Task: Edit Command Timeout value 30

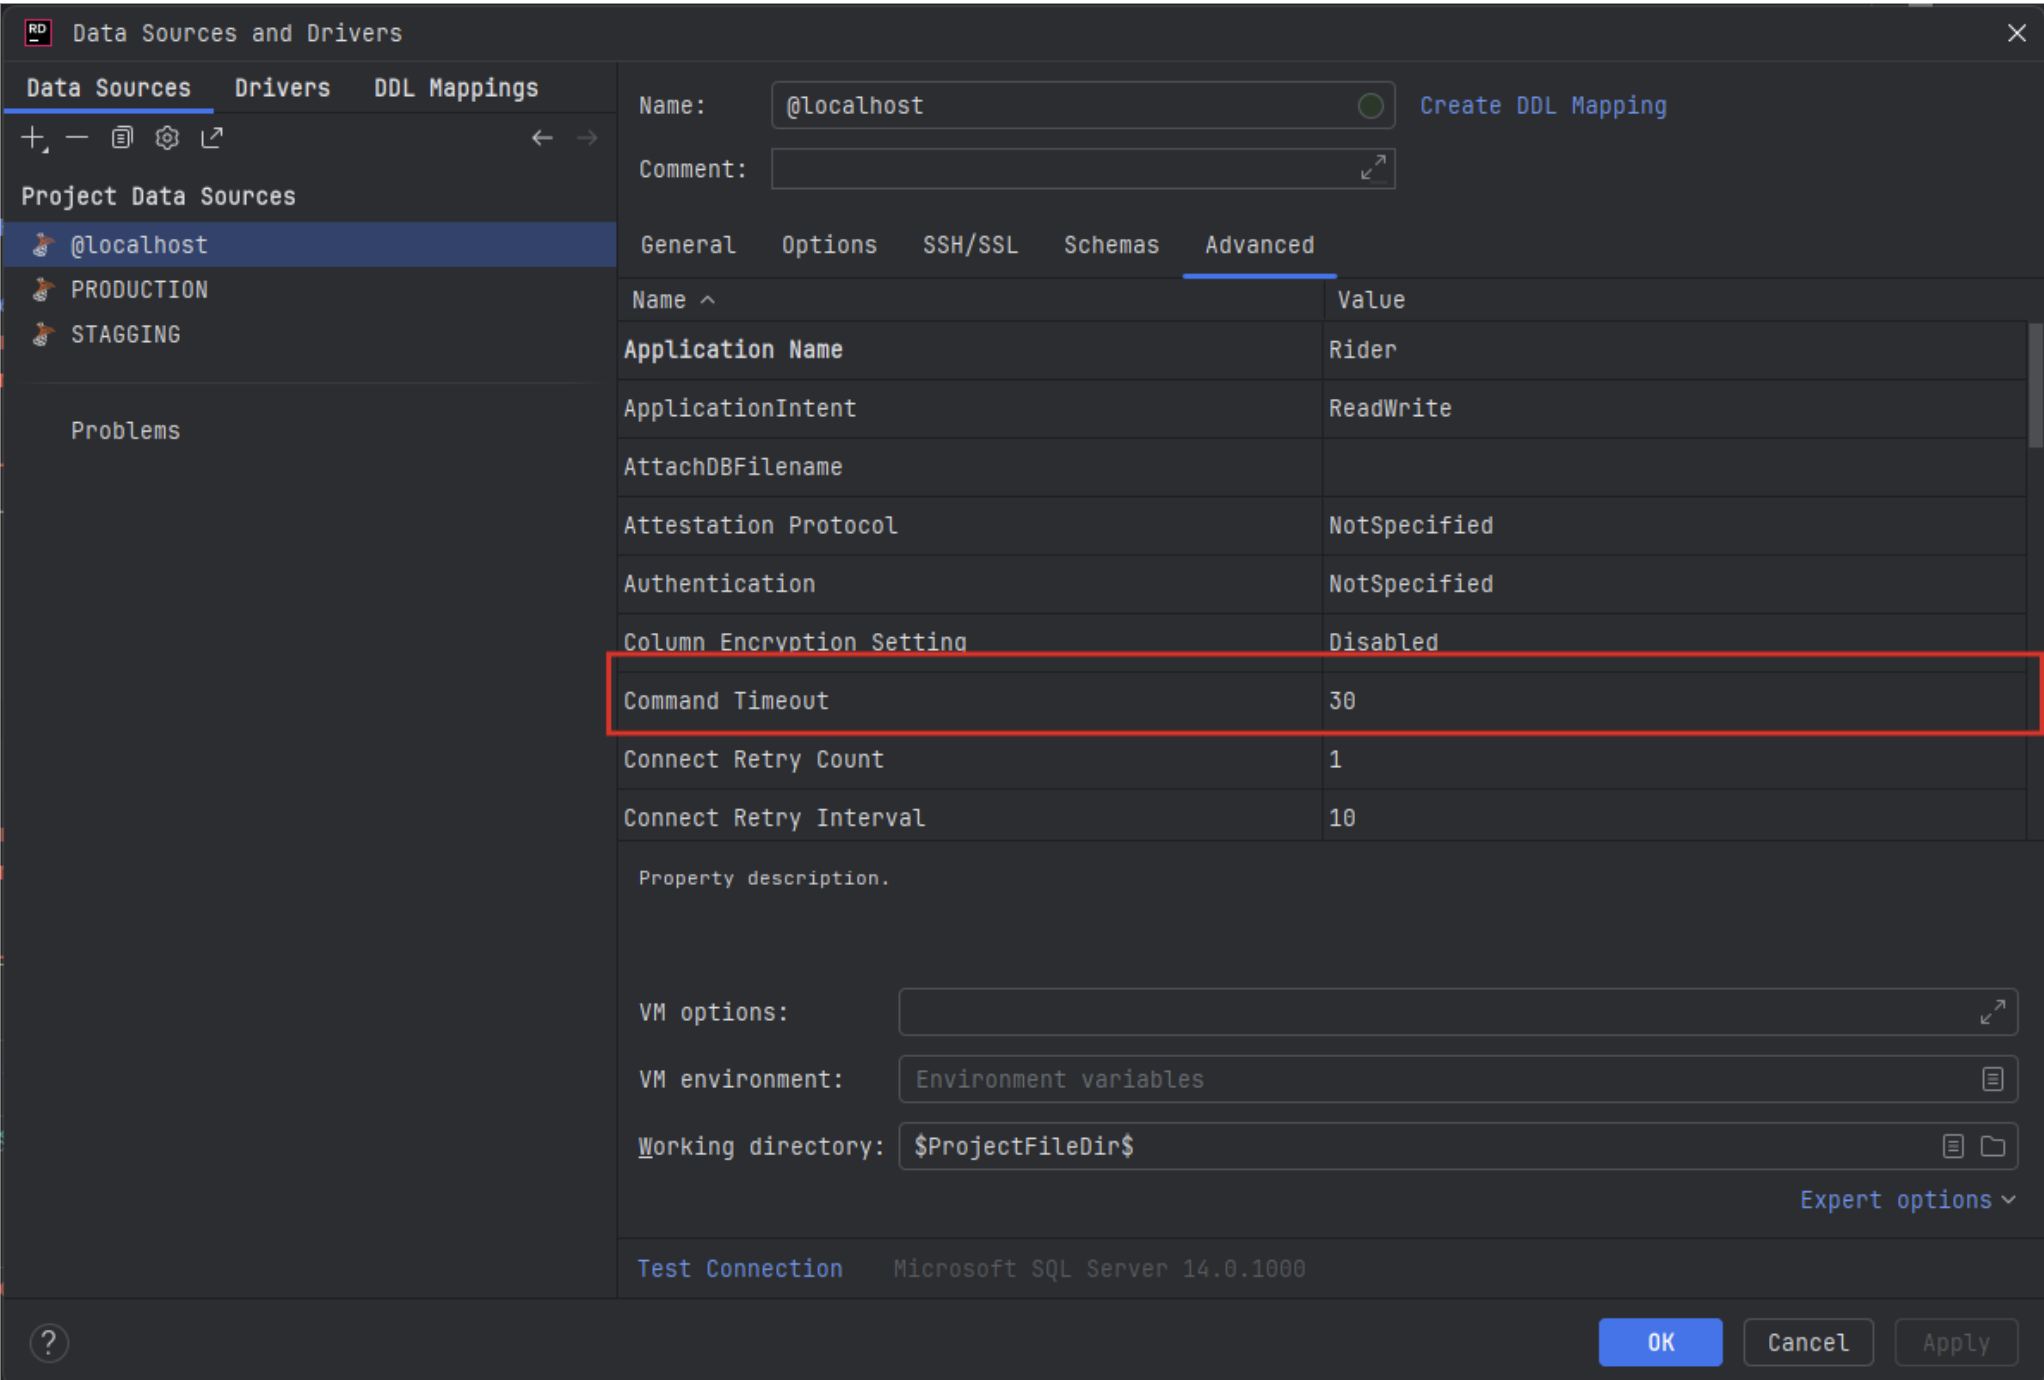Action: (x=1675, y=701)
